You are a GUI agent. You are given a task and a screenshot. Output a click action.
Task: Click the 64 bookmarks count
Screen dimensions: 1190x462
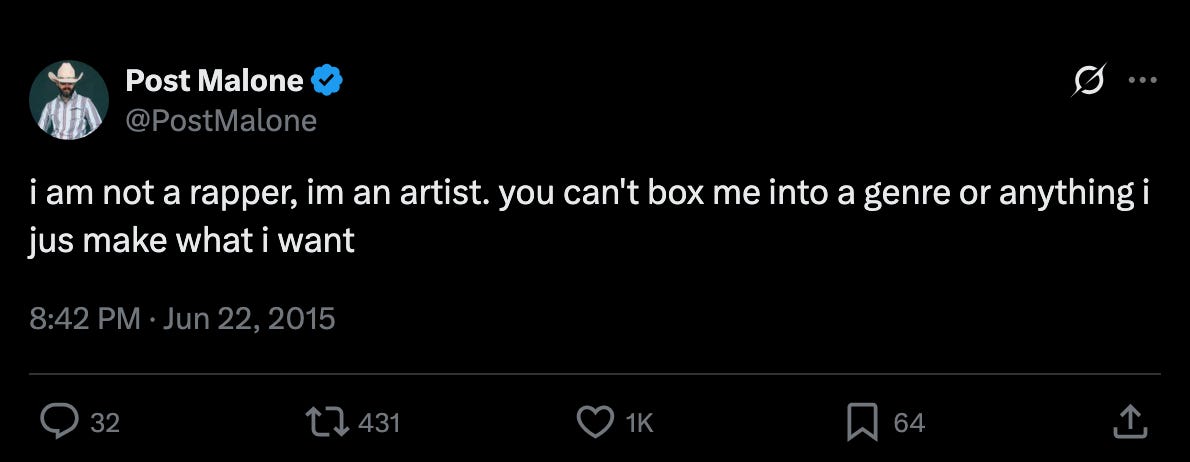click(909, 424)
